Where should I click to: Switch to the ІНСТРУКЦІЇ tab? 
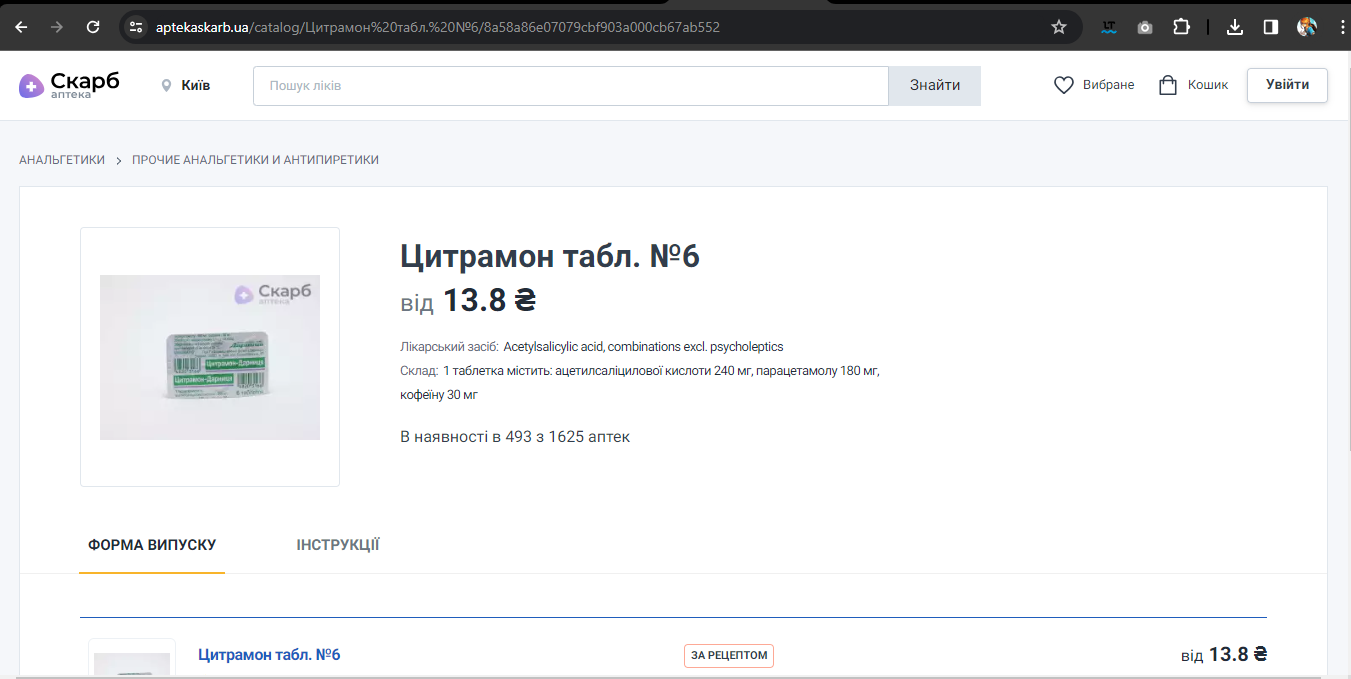pos(338,544)
